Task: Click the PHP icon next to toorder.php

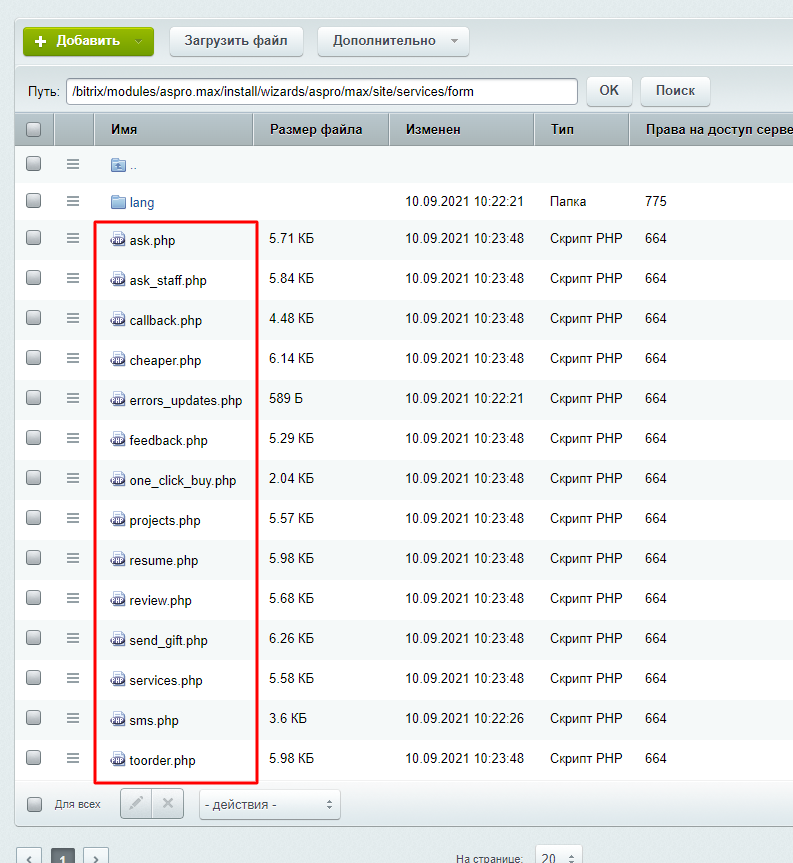Action: [x=118, y=759]
